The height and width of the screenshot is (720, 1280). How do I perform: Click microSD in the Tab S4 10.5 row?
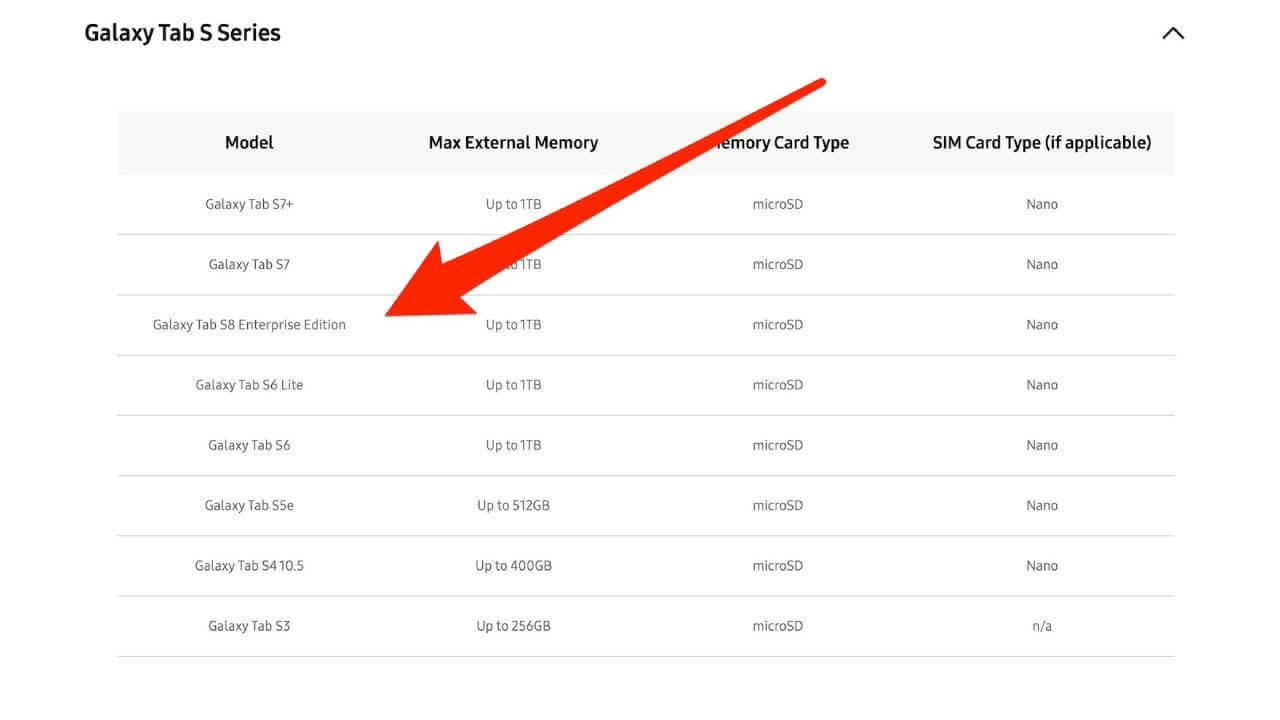point(778,566)
